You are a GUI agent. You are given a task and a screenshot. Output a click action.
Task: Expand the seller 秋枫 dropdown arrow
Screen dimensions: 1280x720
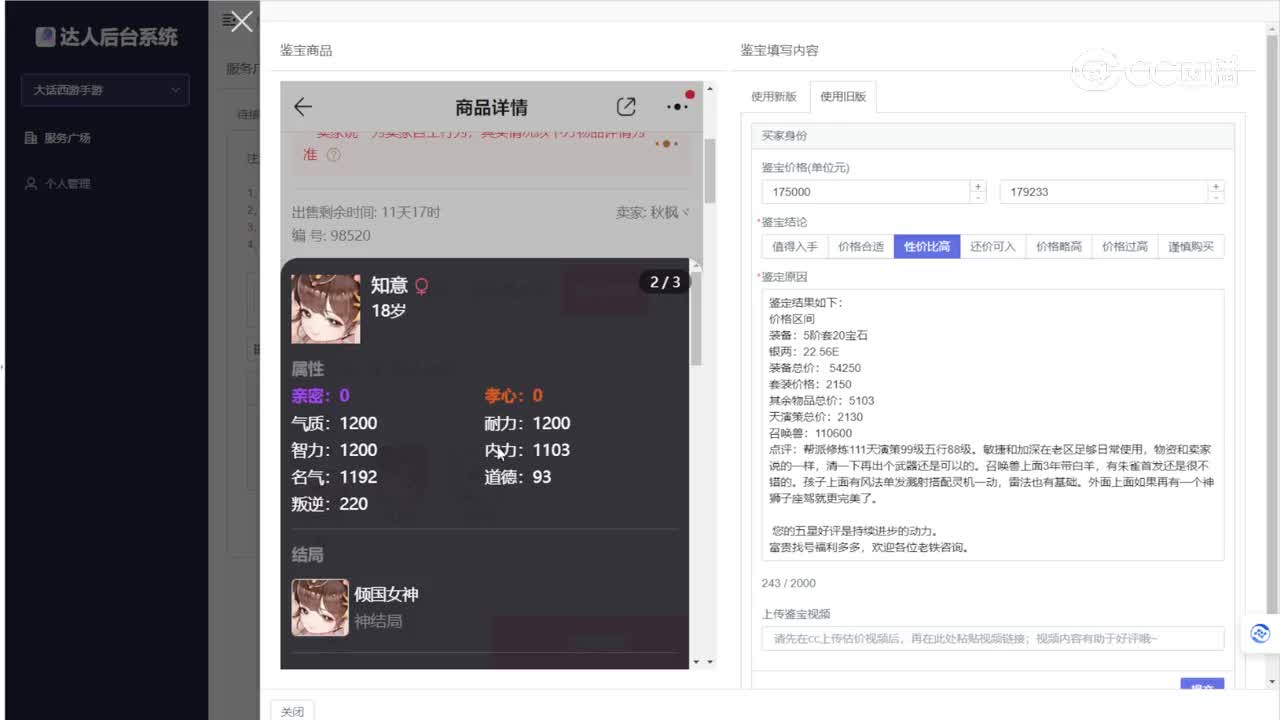point(683,212)
